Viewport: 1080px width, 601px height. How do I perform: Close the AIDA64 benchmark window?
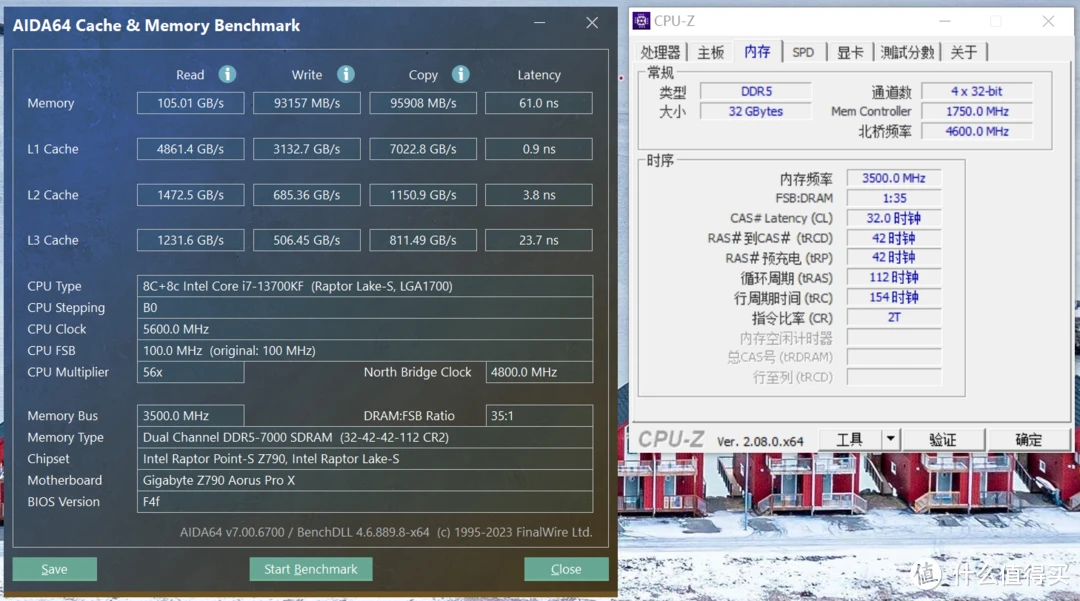592,23
